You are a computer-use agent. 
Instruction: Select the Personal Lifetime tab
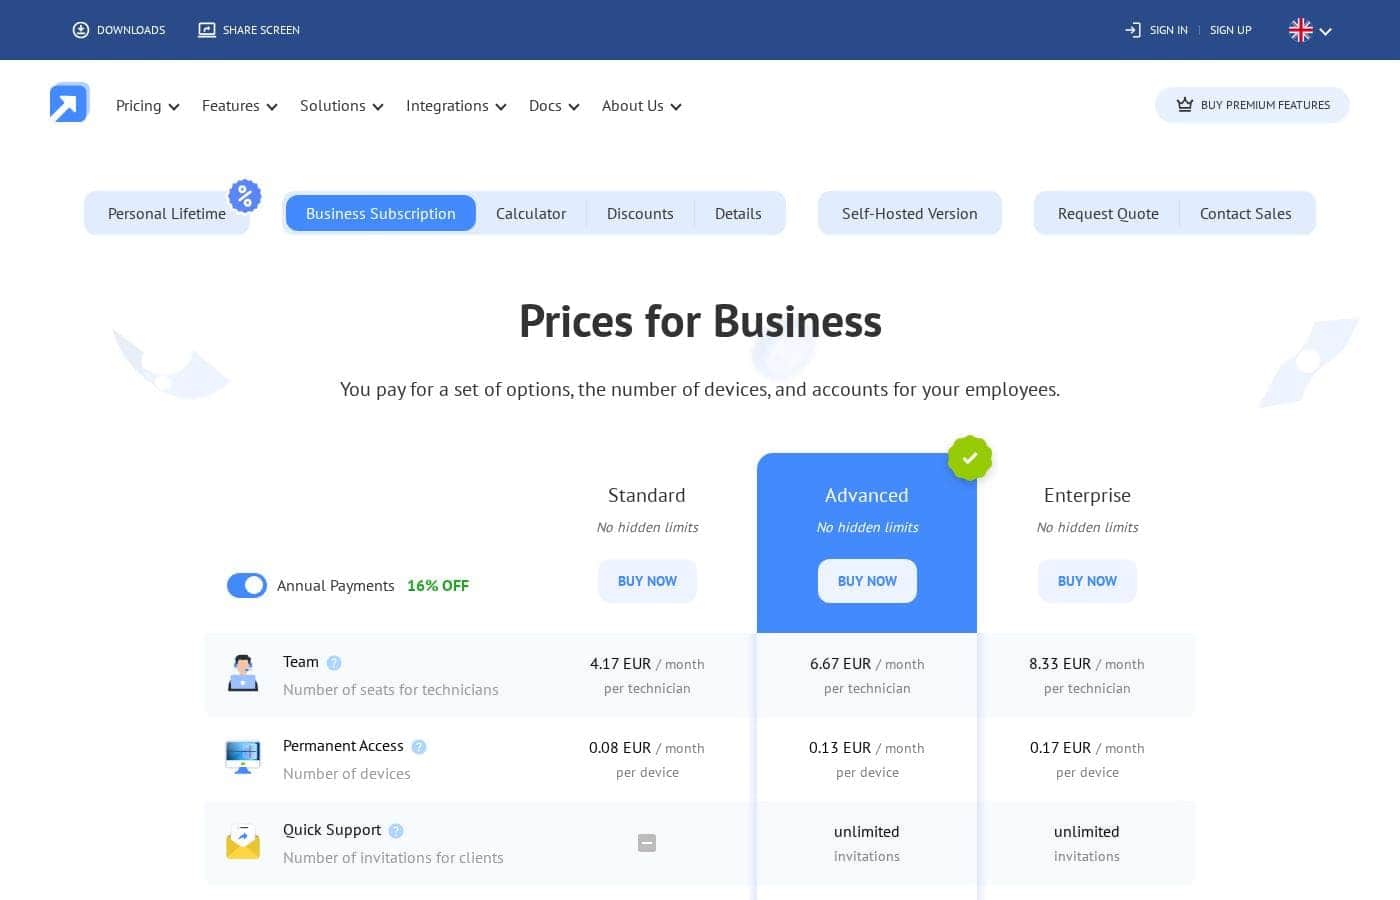pyautogui.click(x=167, y=214)
